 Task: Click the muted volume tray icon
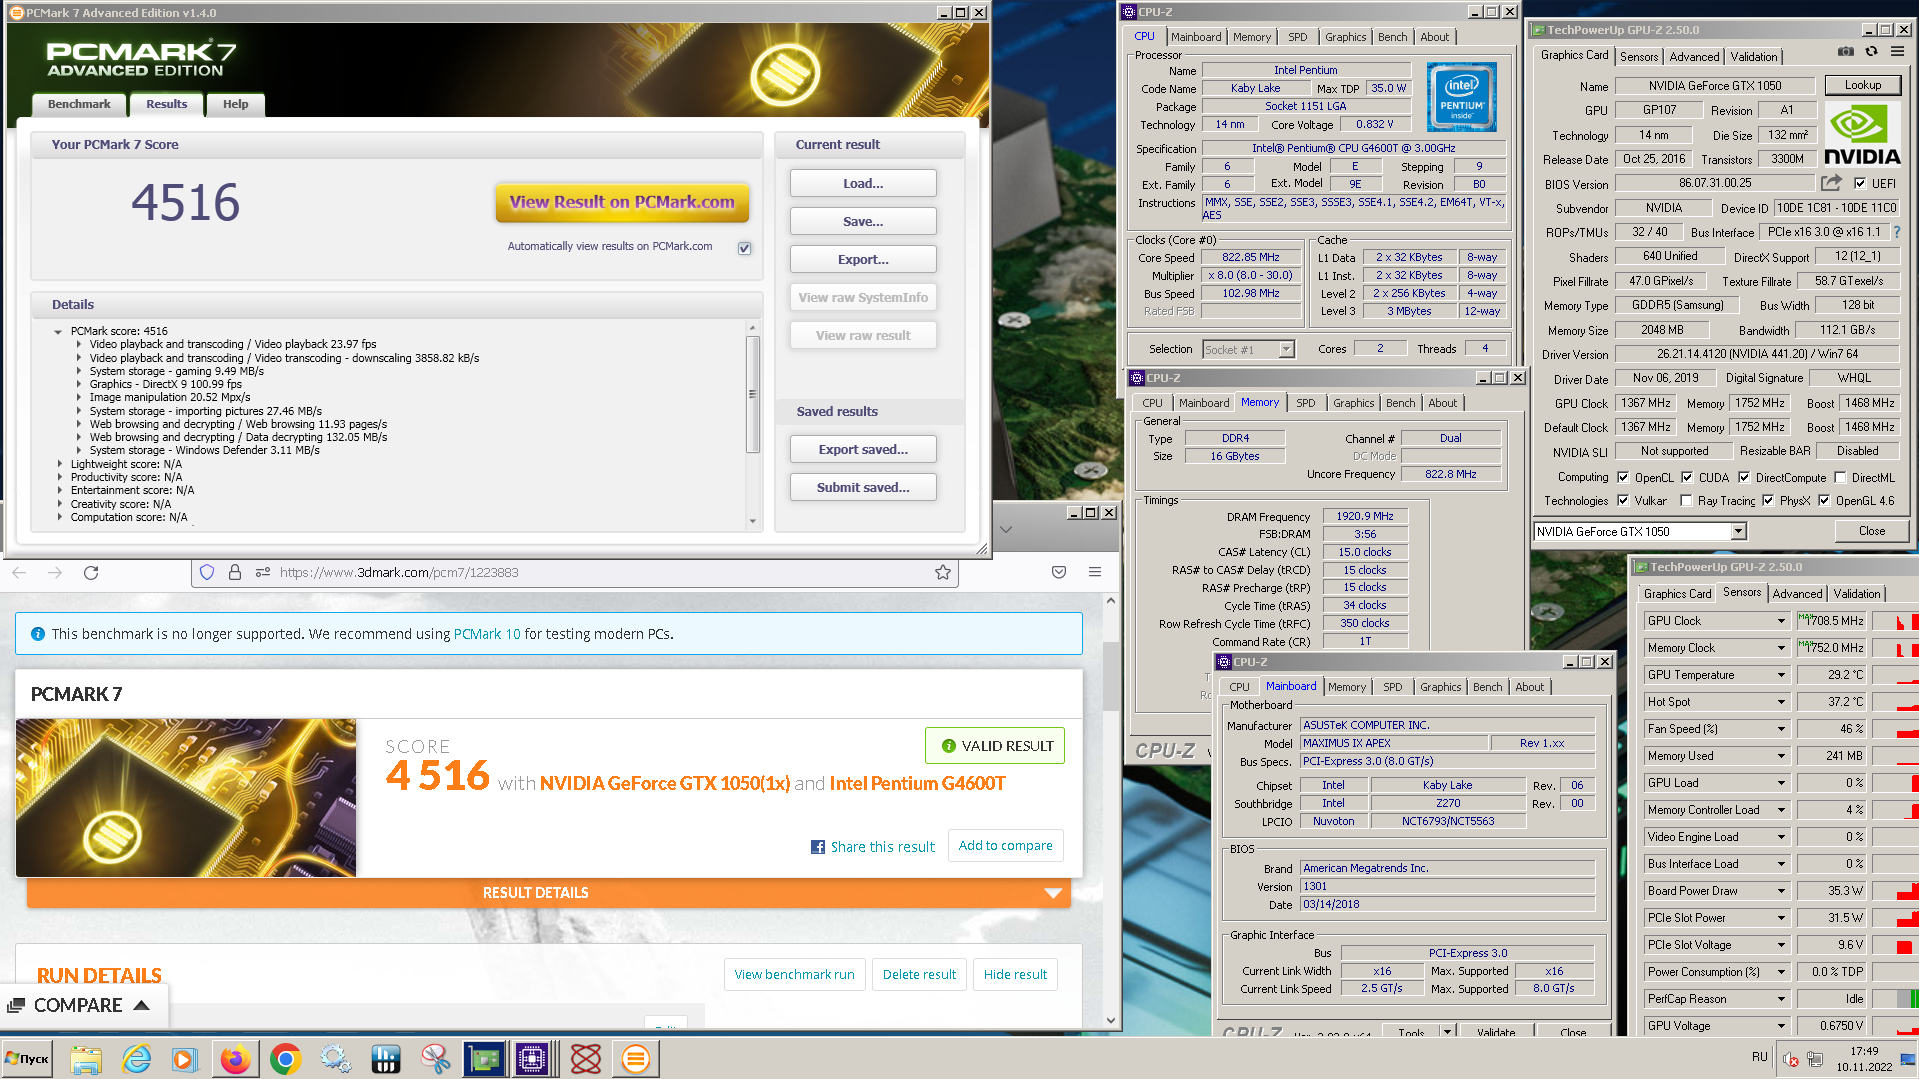(1791, 1059)
